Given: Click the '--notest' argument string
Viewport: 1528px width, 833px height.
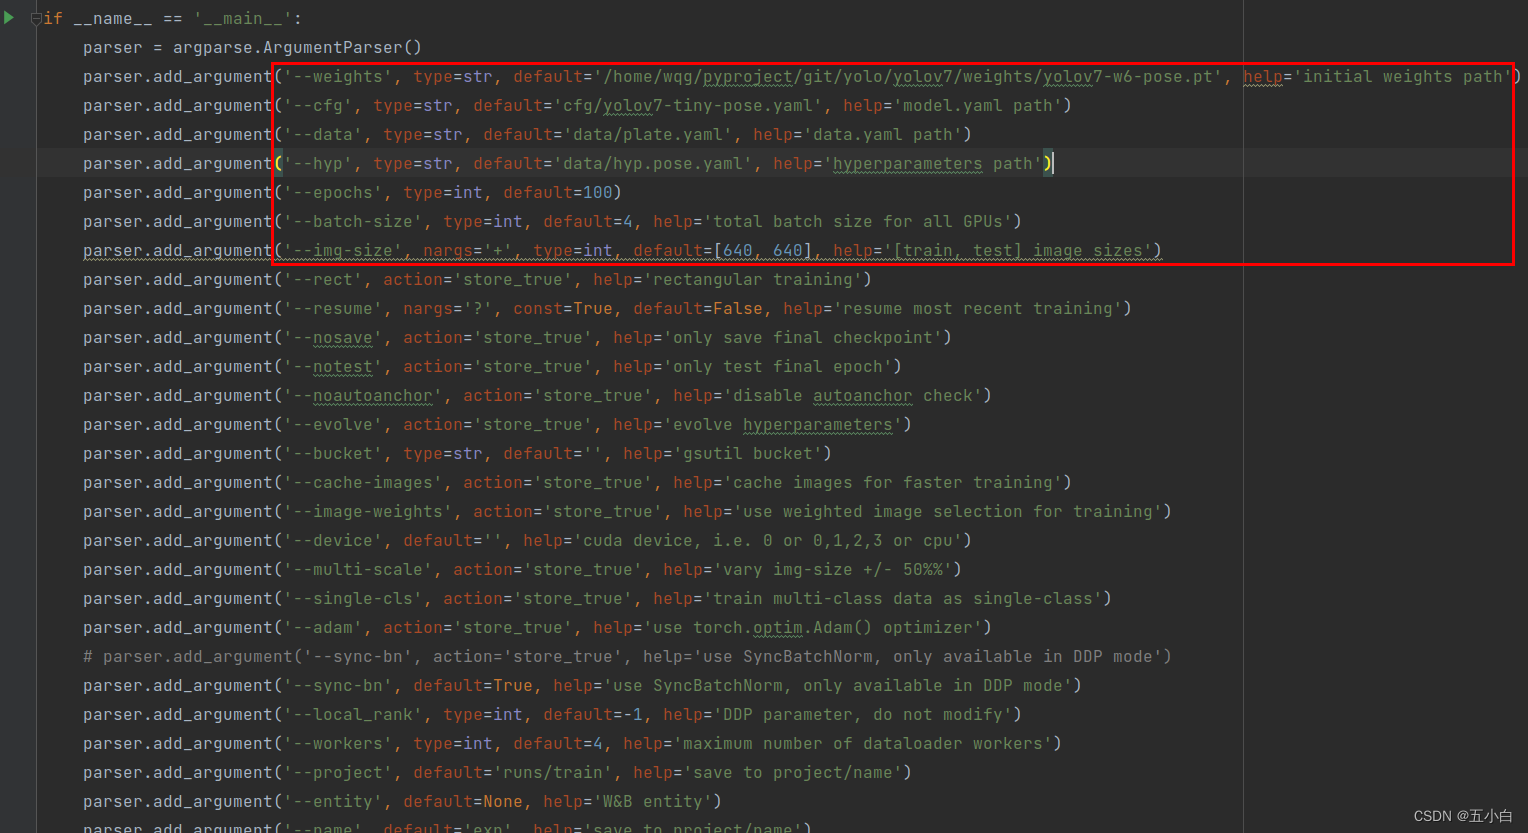Looking at the screenshot, I should pos(333,367).
